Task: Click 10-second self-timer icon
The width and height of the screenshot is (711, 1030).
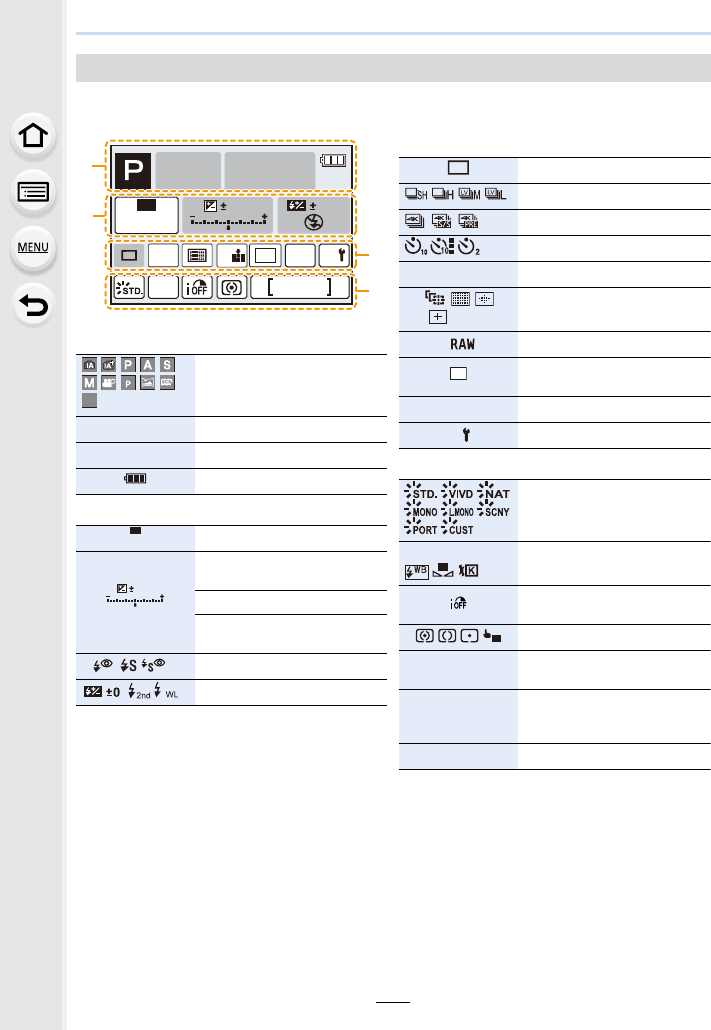Action: [415, 247]
